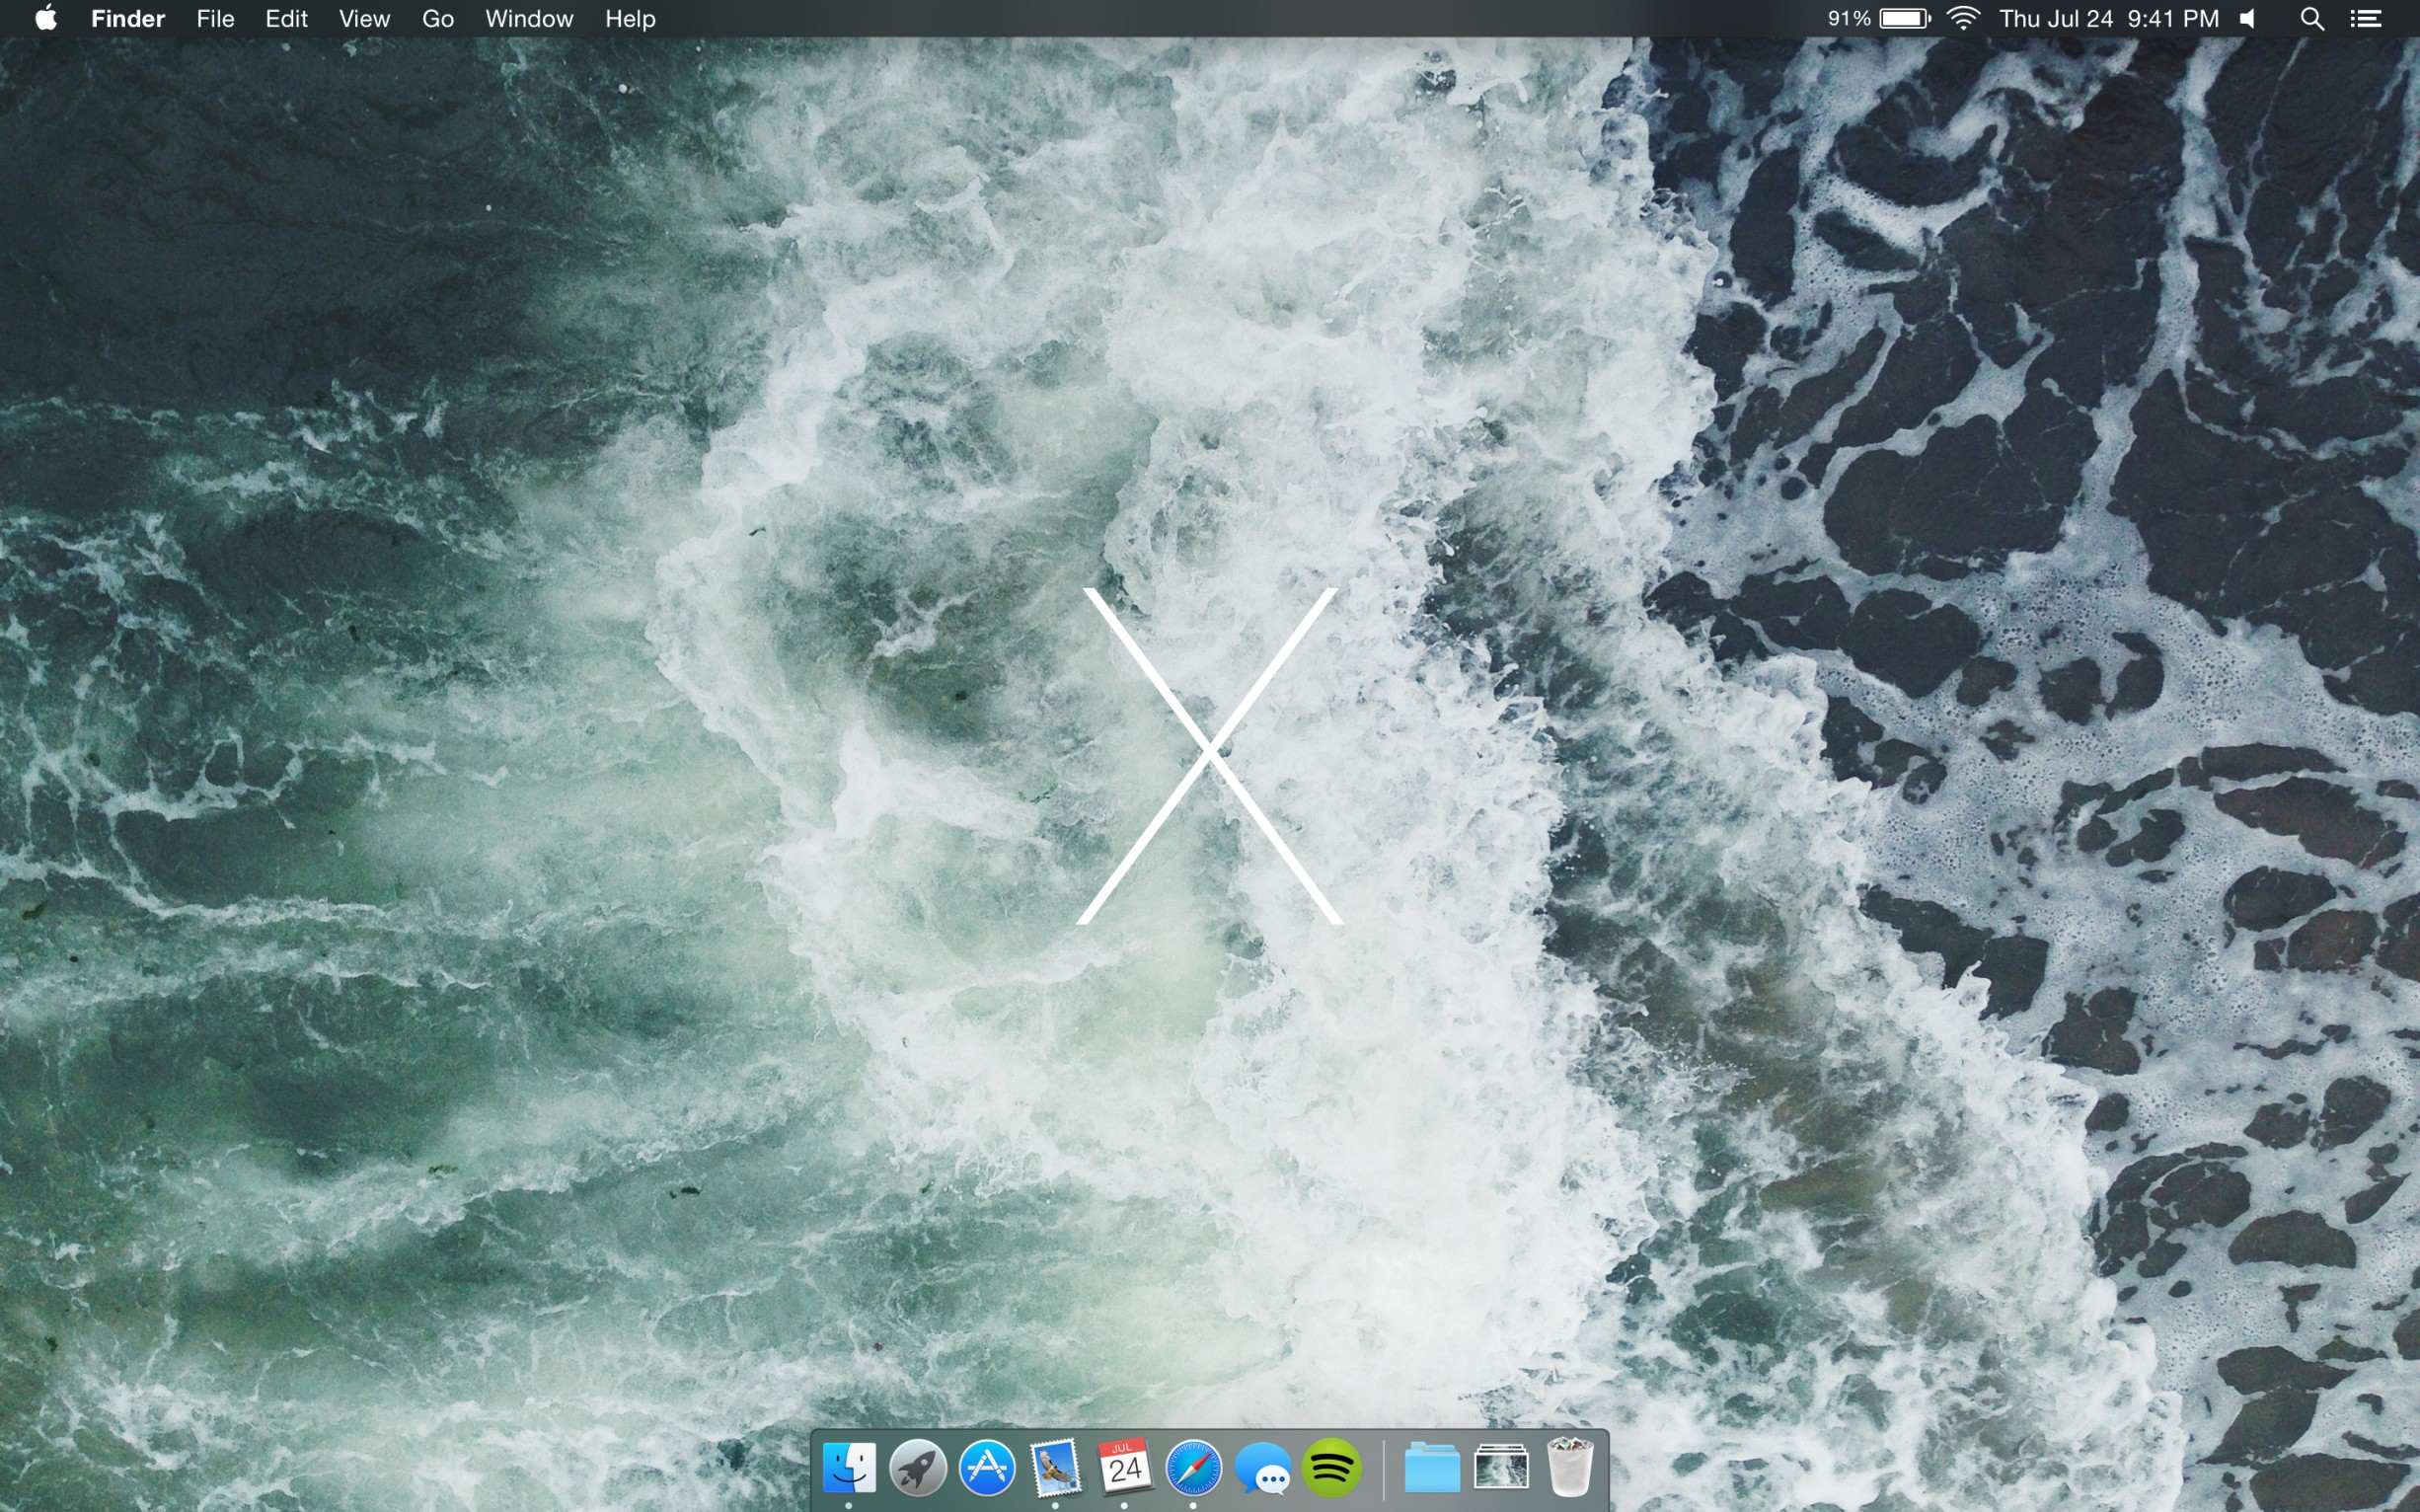The height and width of the screenshot is (1512, 2420).
Task: Click the volume speaker icon
Action: click(x=2248, y=18)
